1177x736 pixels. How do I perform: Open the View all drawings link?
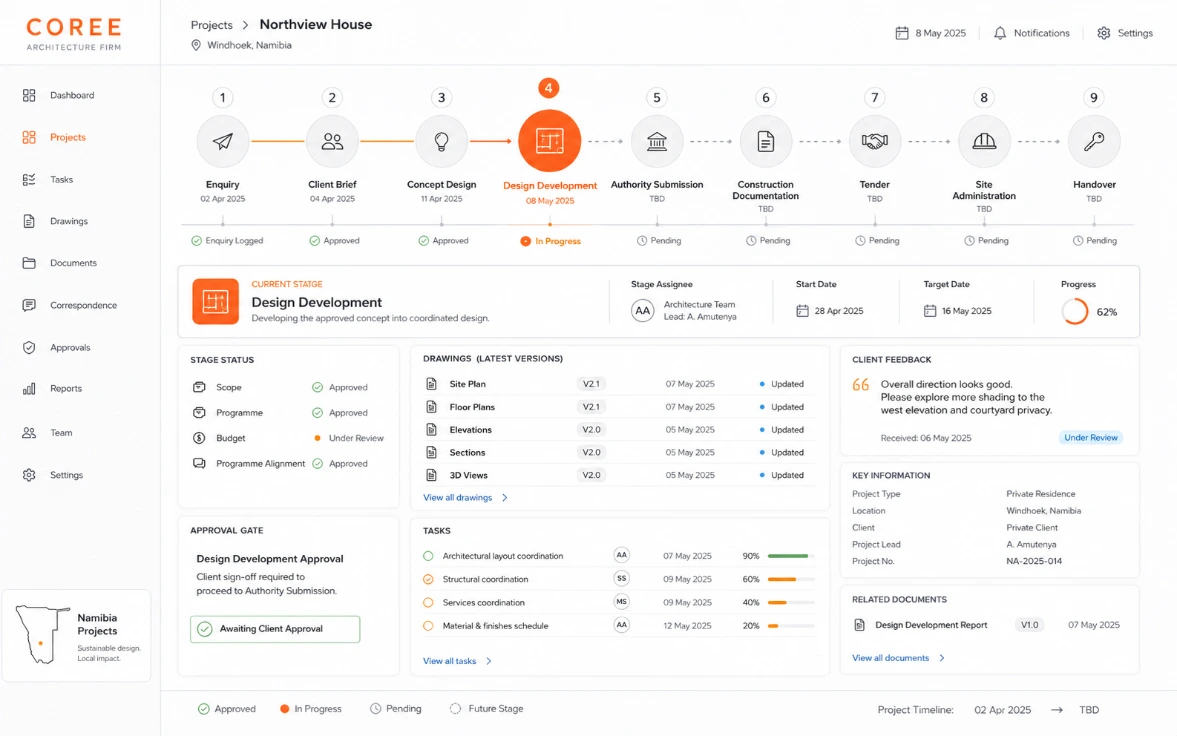coord(457,497)
